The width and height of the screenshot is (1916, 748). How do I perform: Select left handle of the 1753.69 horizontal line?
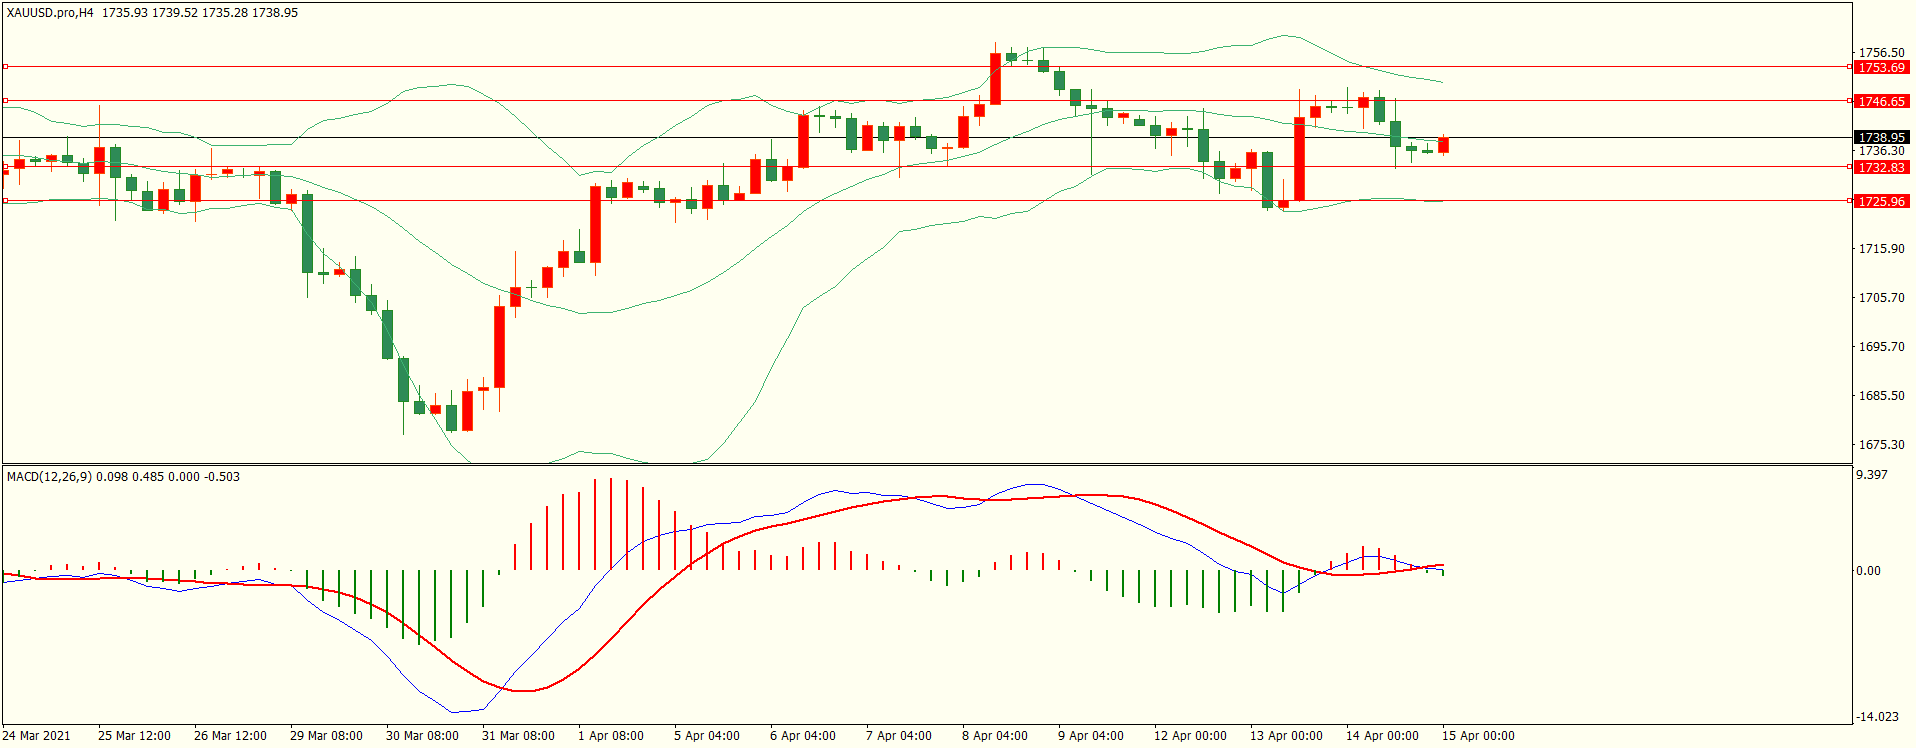coord(5,67)
